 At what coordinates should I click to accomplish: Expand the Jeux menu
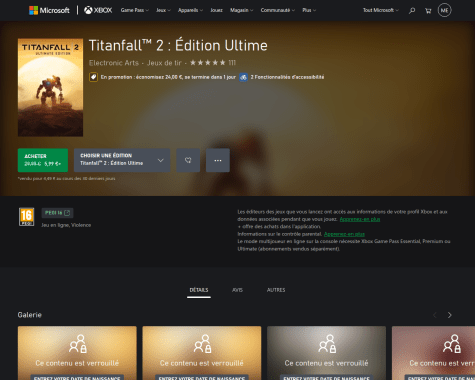click(163, 10)
